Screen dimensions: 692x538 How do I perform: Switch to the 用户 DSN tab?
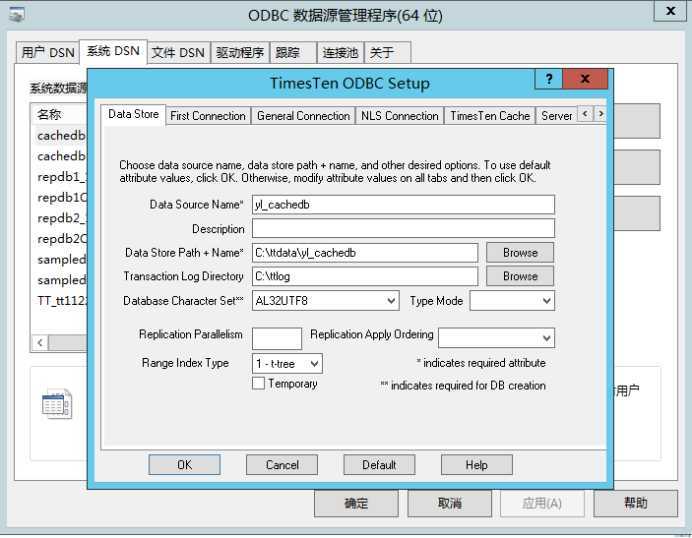pyautogui.click(x=48, y=53)
